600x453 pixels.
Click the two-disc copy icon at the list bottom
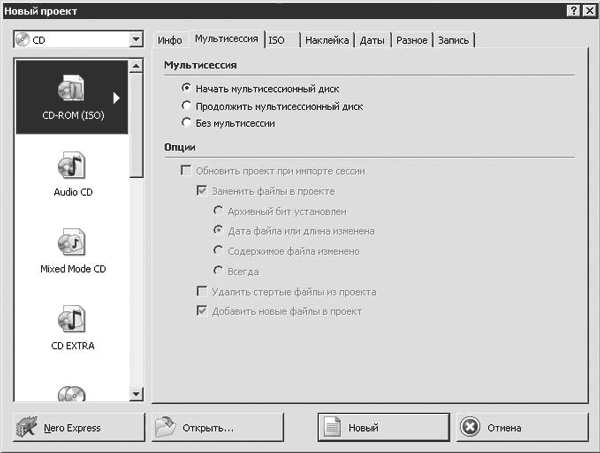tap(72, 393)
